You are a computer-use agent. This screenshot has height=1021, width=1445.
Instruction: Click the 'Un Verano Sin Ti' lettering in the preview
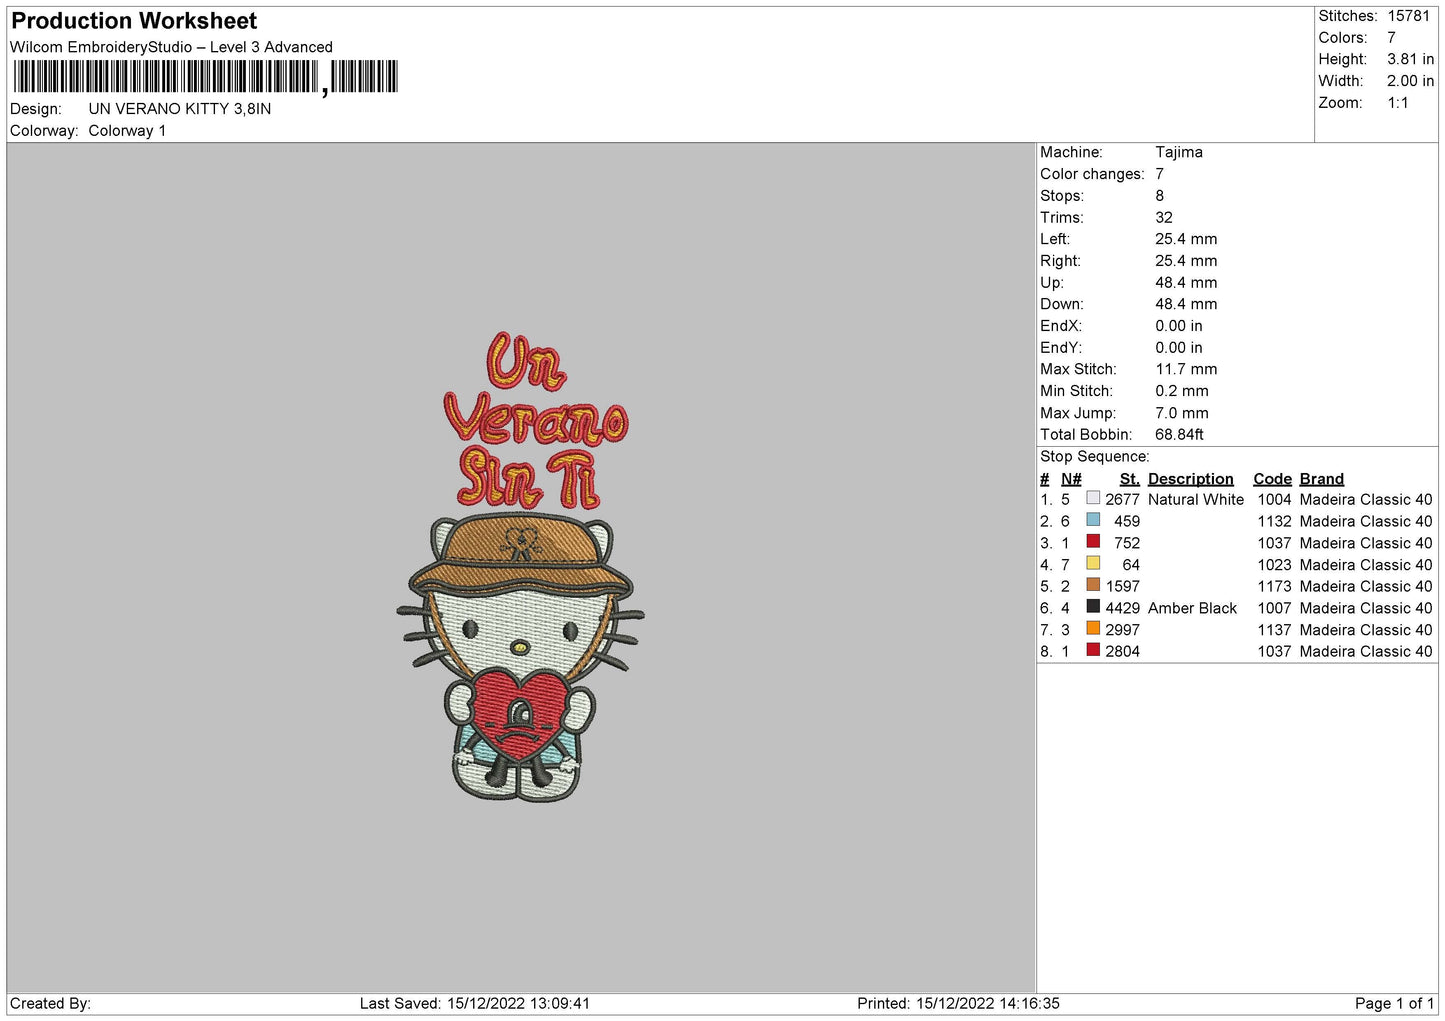click(535, 420)
